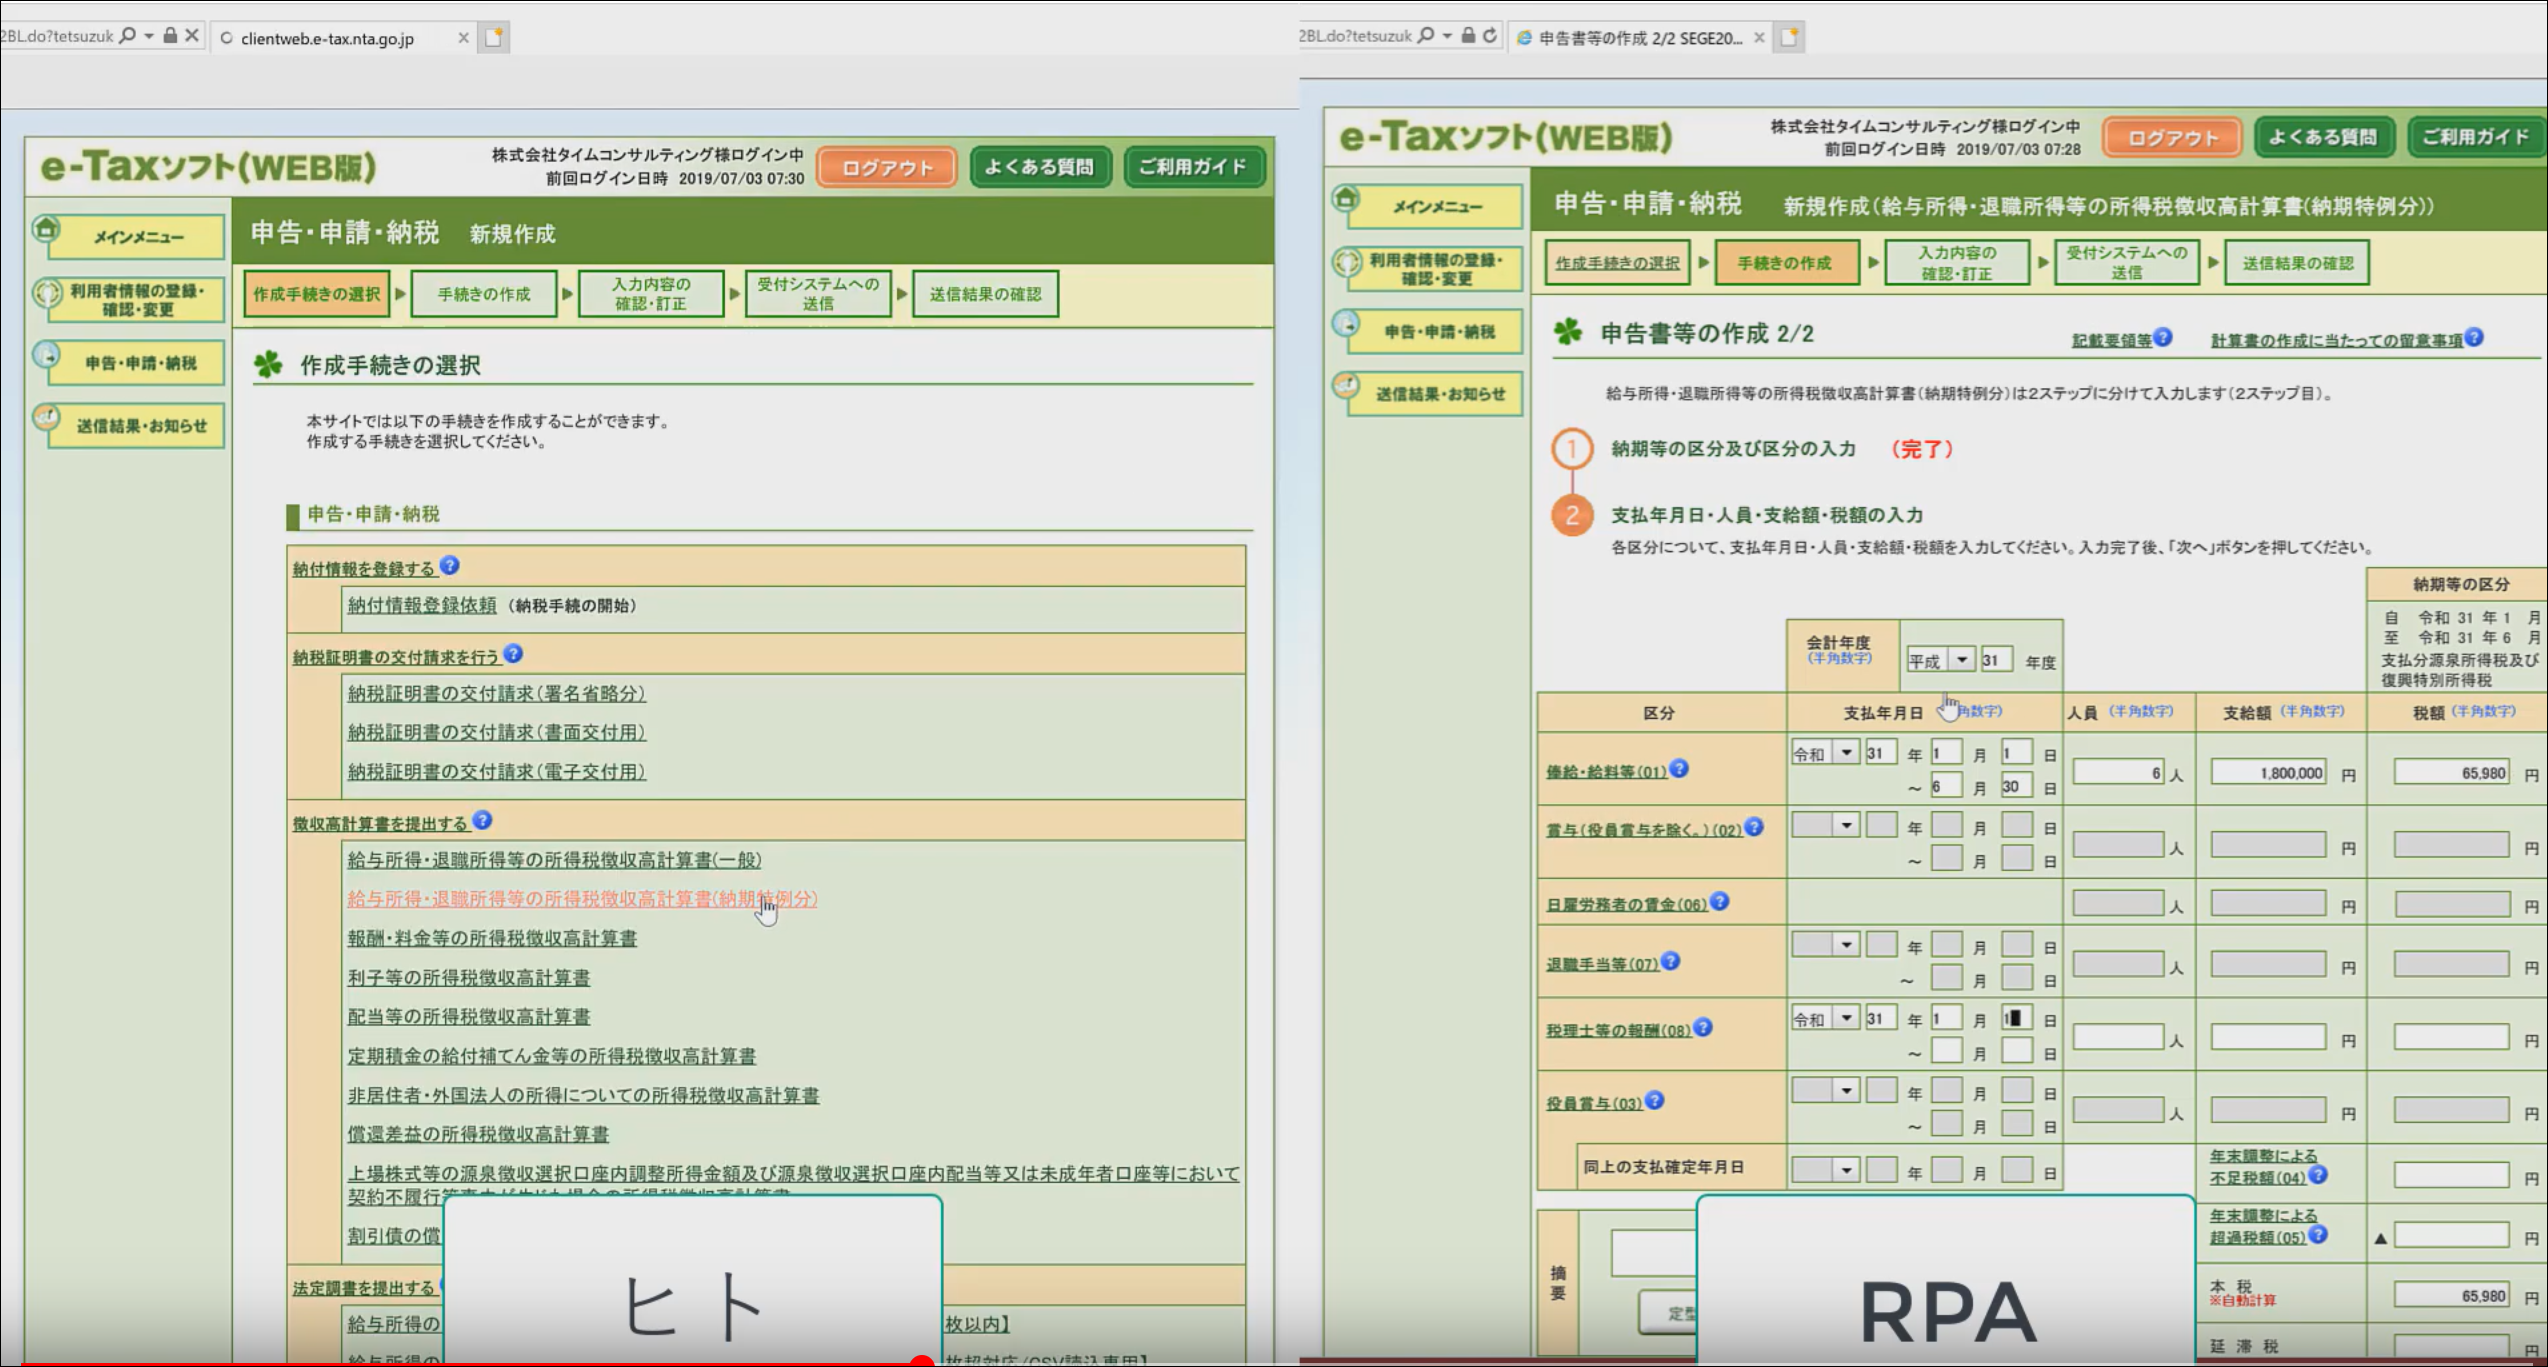Click 不足税額(04) amount field

click(x=2452, y=1175)
